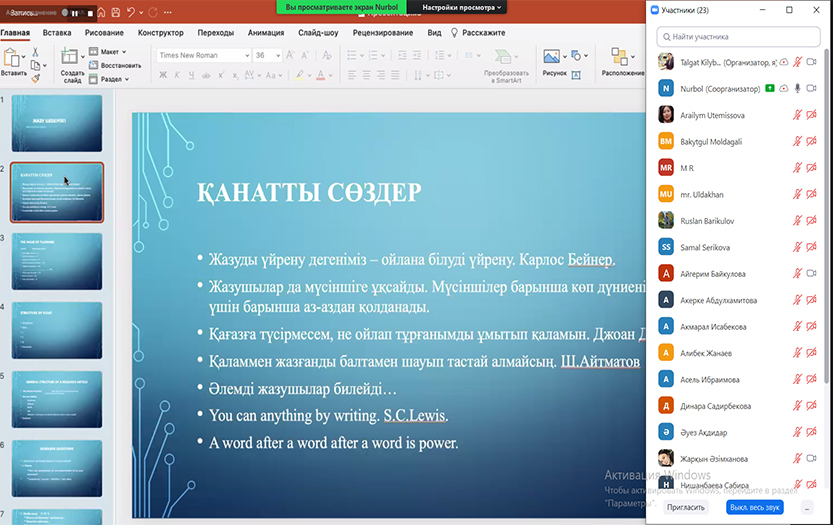
Task: Open the Анимация ribbon tab
Action: tap(265, 33)
